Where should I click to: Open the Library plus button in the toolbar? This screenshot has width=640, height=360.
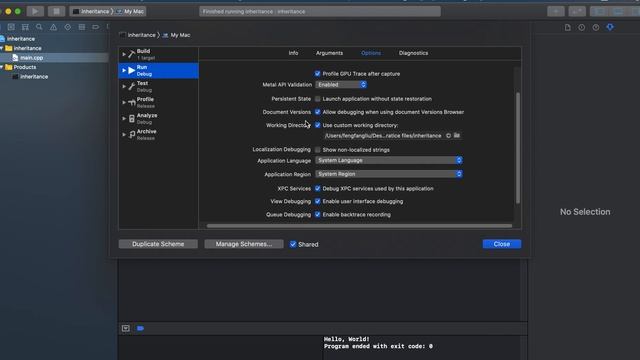point(556,11)
